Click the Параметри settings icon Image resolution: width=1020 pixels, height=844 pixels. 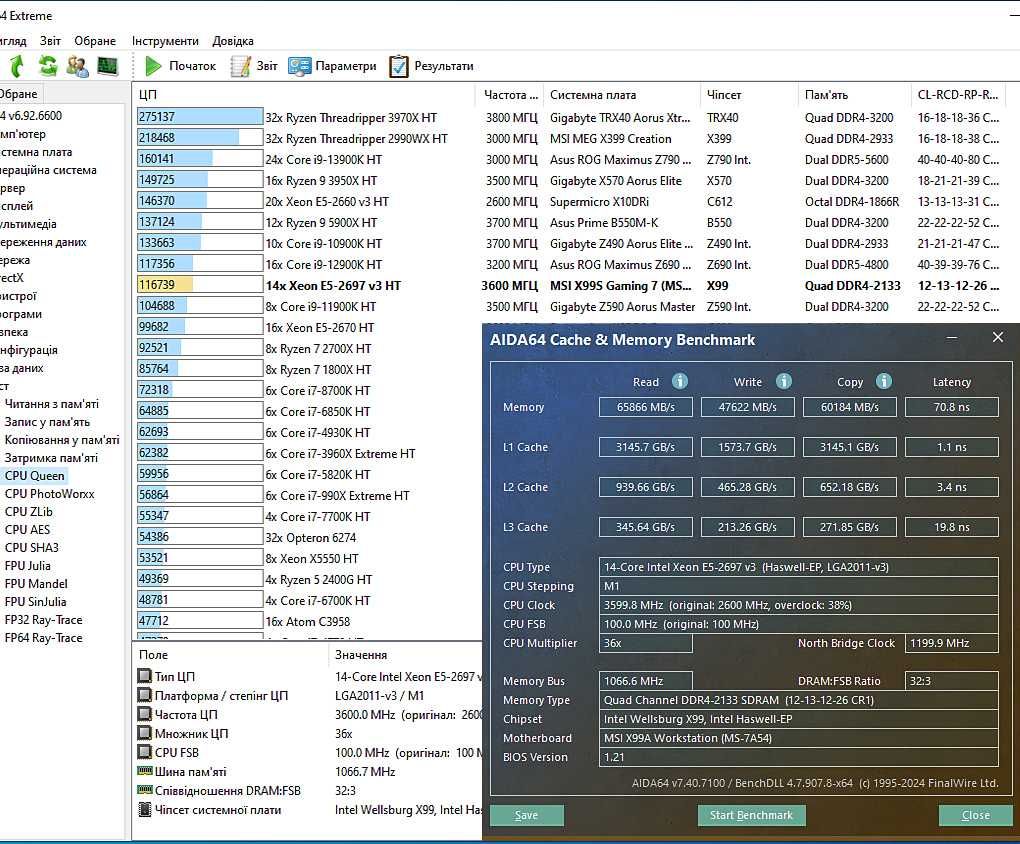(x=299, y=66)
